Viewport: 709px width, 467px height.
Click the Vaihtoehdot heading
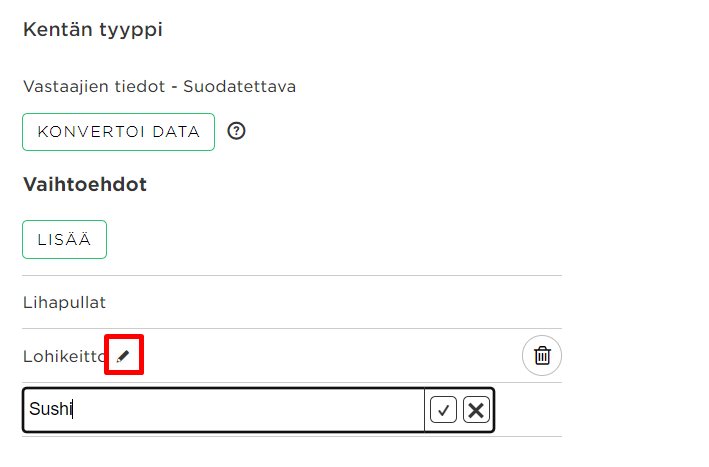coord(85,184)
